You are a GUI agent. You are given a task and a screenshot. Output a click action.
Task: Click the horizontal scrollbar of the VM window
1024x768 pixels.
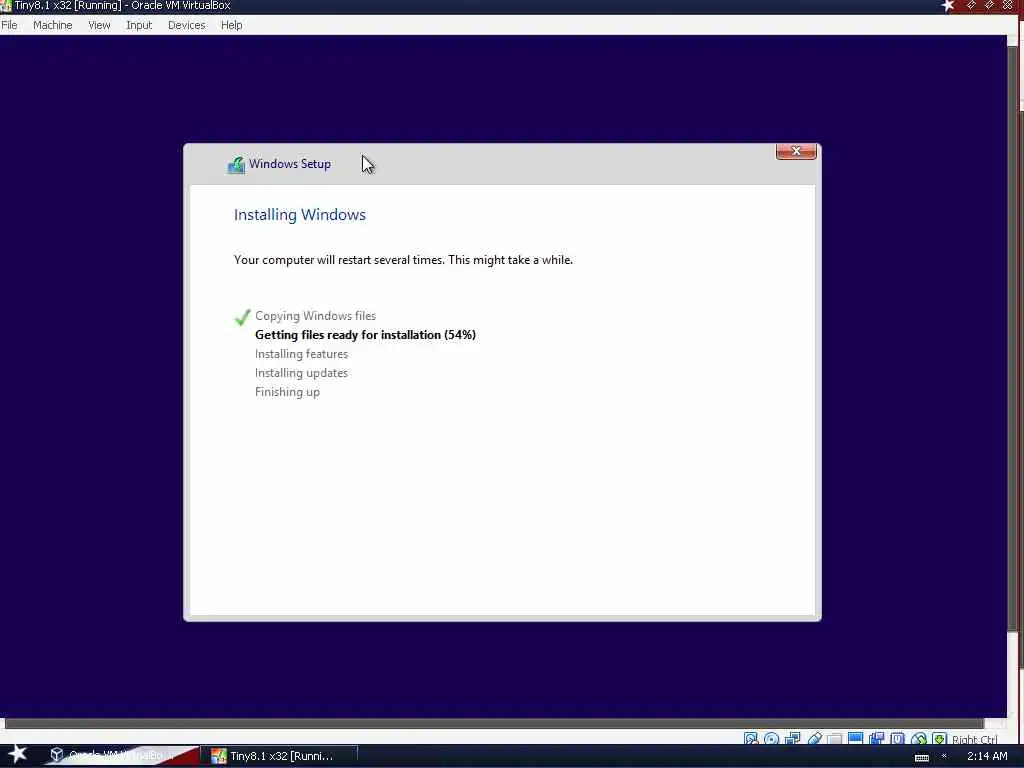[494, 724]
